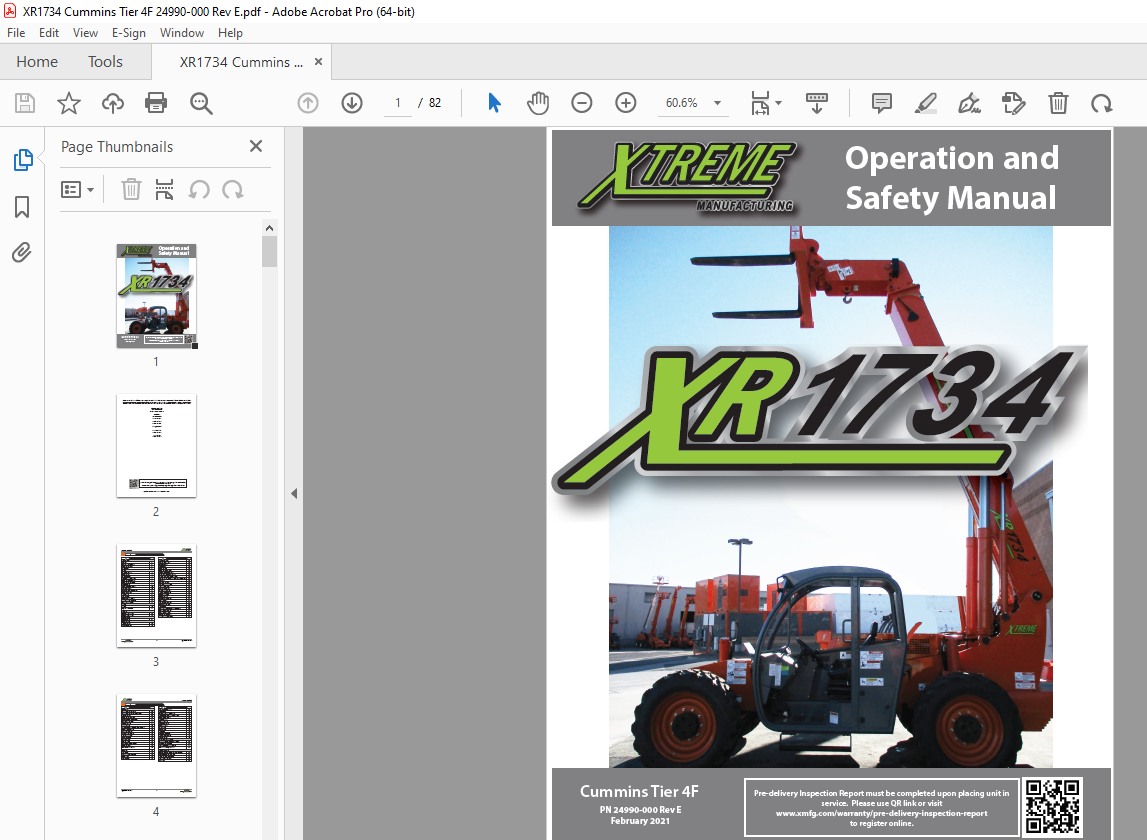The image size is (1147, 840).
Task: Open the Bookmarks sidebar panel
Action: [x=22, y=207]
